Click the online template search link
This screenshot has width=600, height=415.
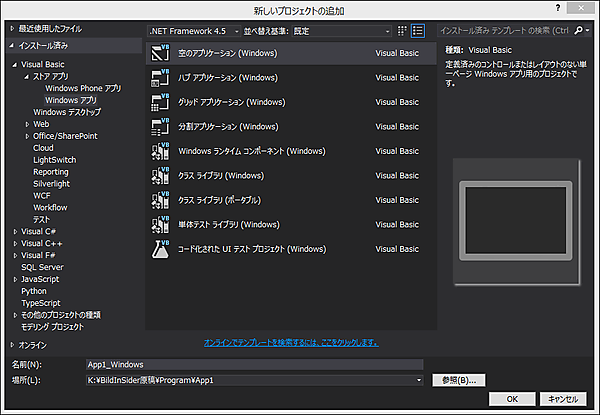pos(291,342)
